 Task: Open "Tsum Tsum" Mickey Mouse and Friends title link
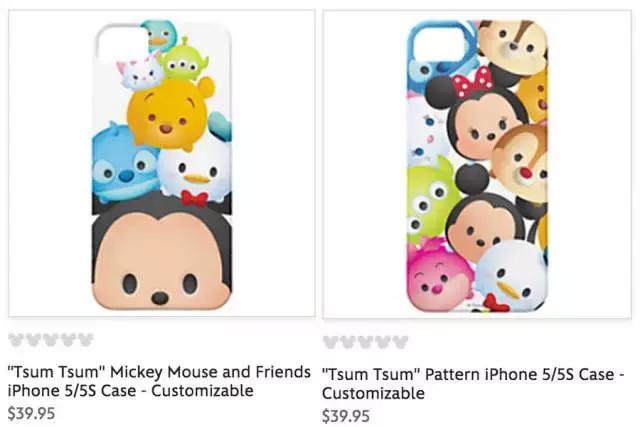159,381
